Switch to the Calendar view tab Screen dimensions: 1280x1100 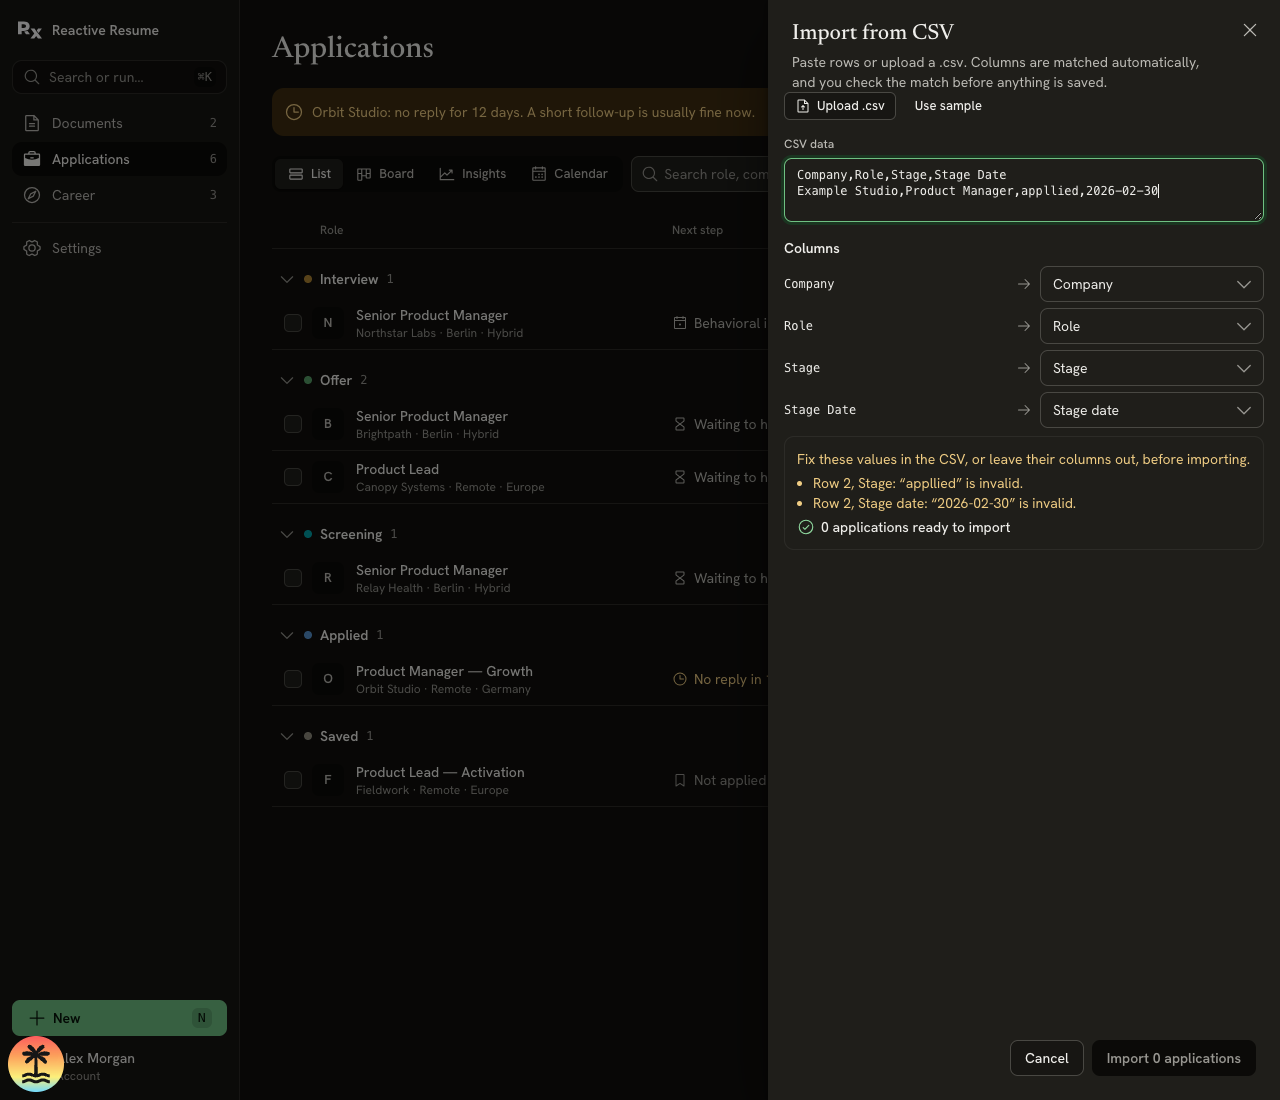tap(569, 174)
